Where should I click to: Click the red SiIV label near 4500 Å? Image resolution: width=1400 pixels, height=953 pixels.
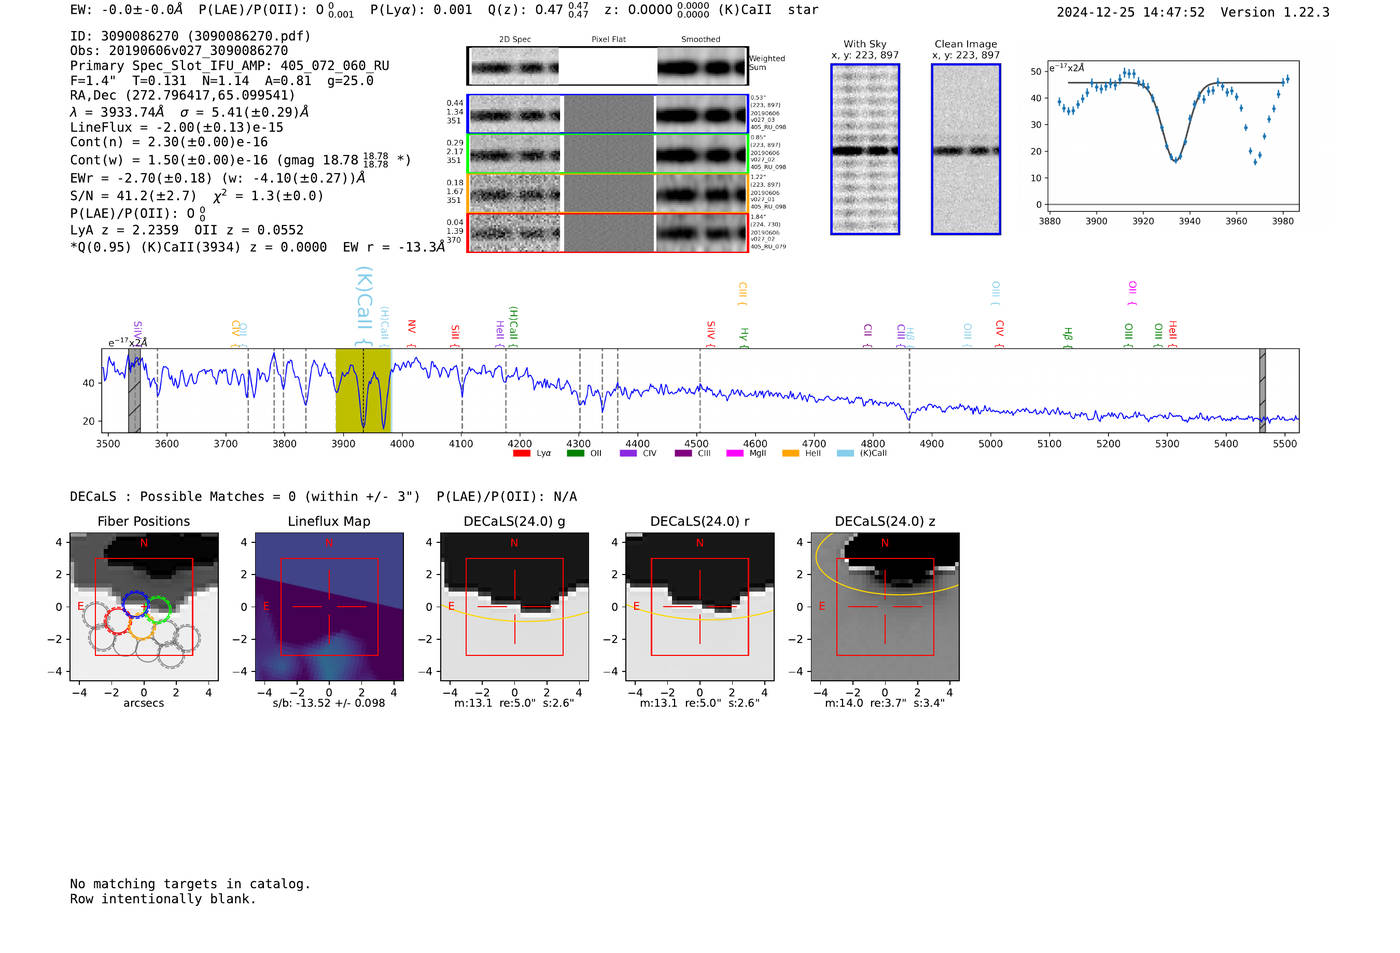[x=711, y=334]
